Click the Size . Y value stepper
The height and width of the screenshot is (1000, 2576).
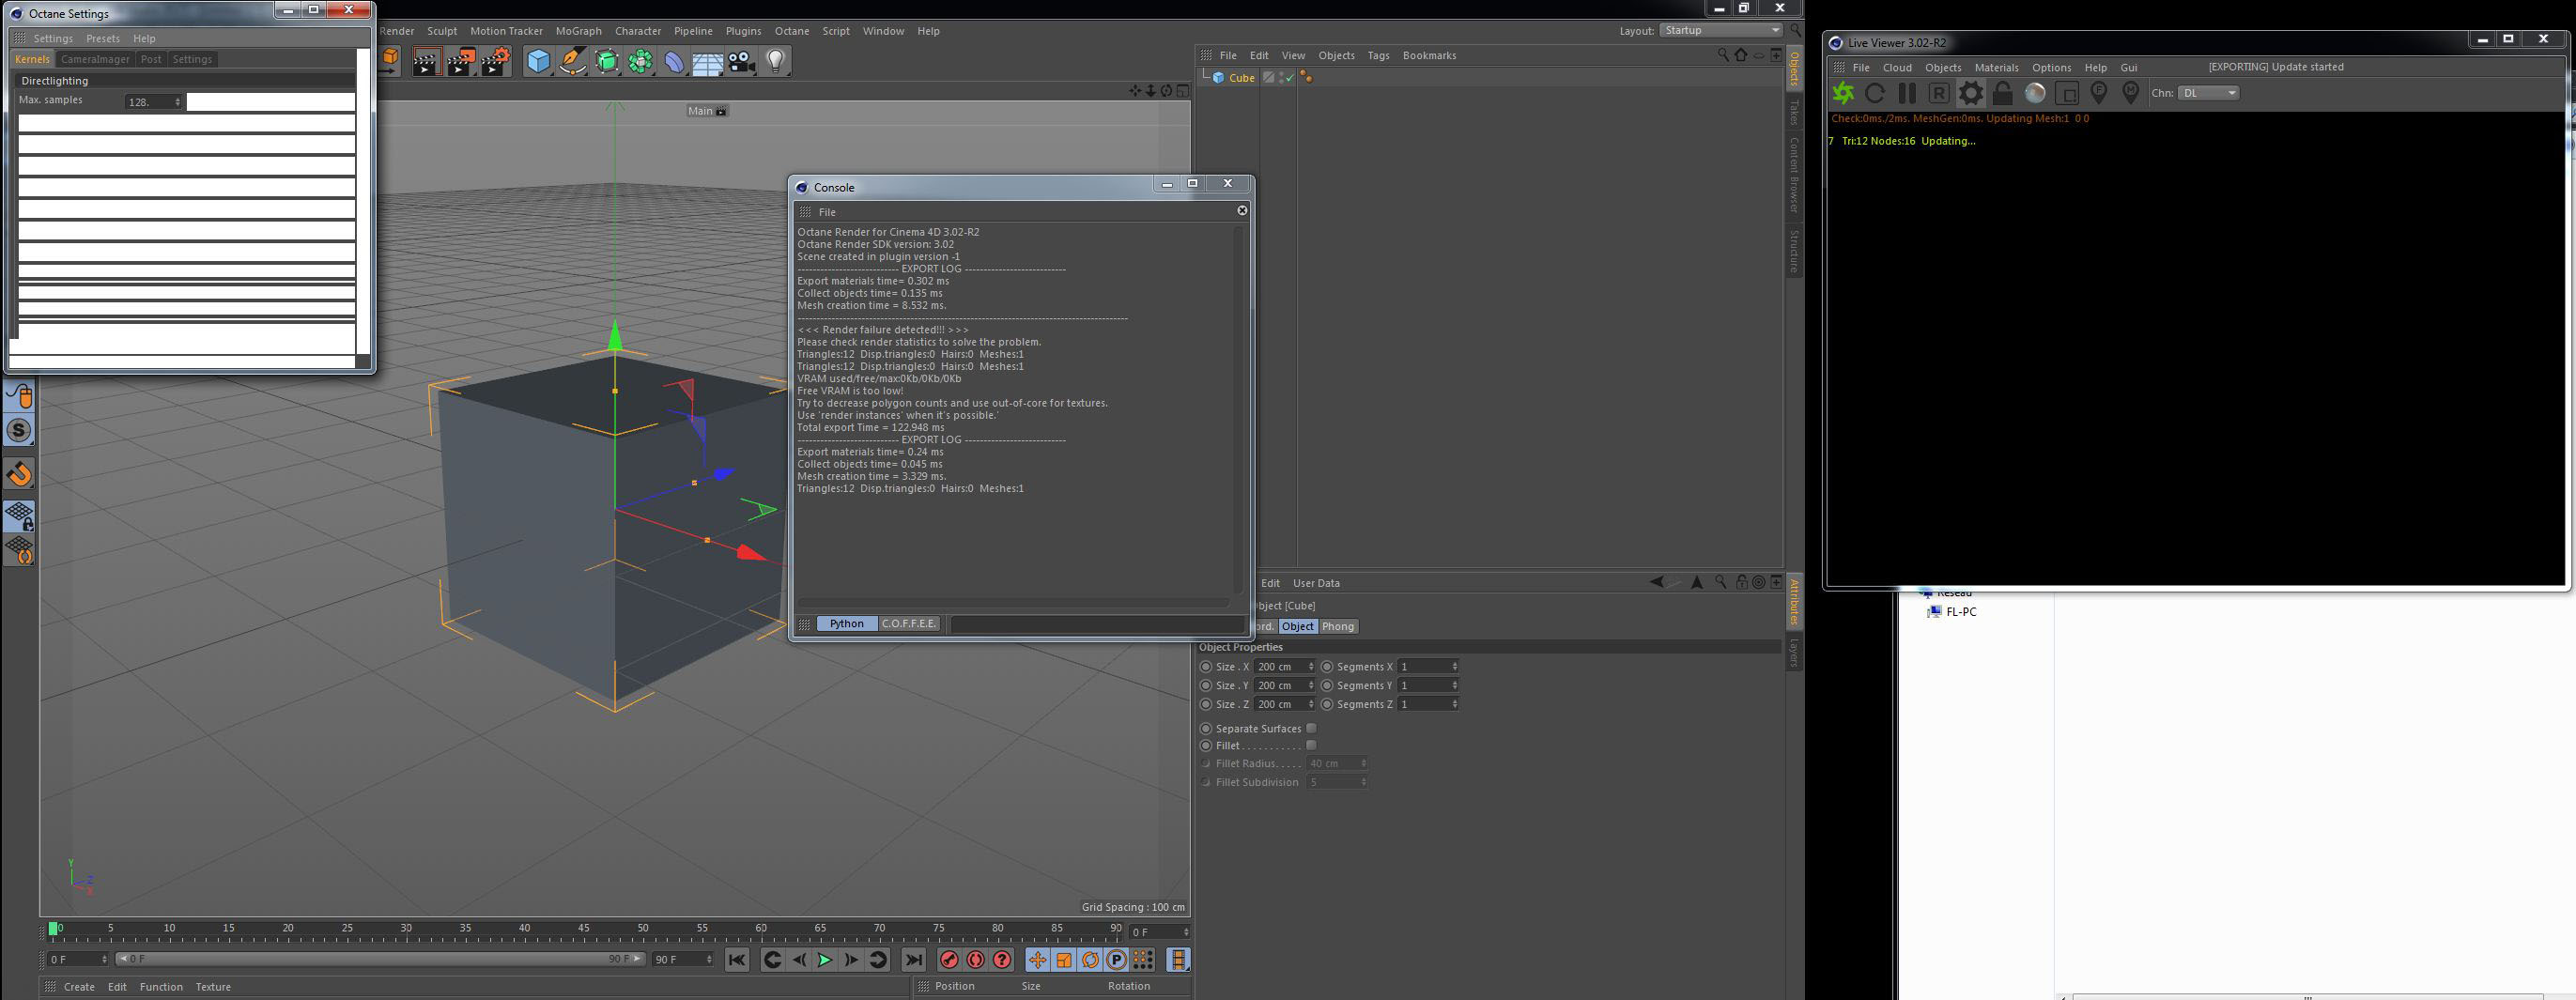[x=1311, y=686]
